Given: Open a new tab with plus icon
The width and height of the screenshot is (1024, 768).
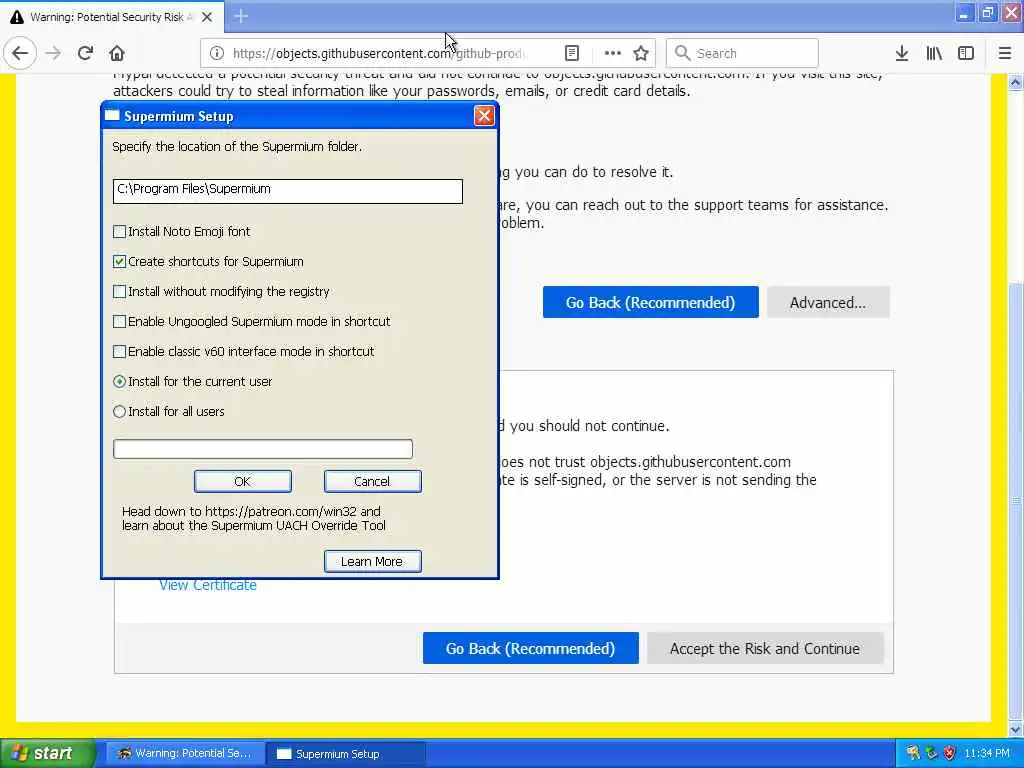Looking at the screenshot, I should tap(241, 16).
